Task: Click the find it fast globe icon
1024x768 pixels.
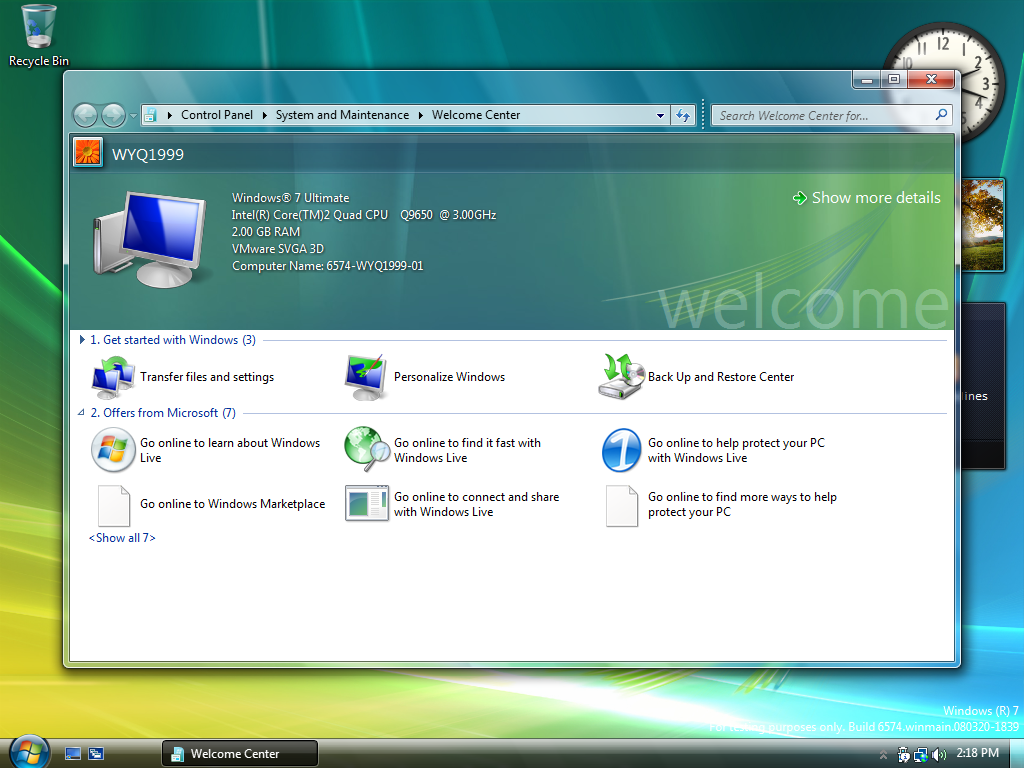Action: (x=367, y=450)
